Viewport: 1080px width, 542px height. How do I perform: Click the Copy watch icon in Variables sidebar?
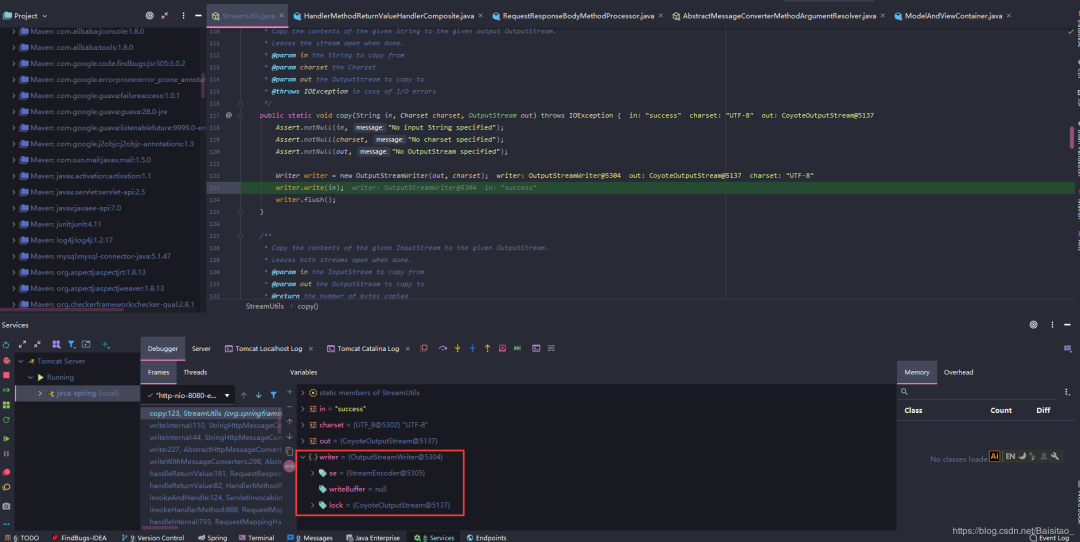pyautogui.click(x=289, y=451)
